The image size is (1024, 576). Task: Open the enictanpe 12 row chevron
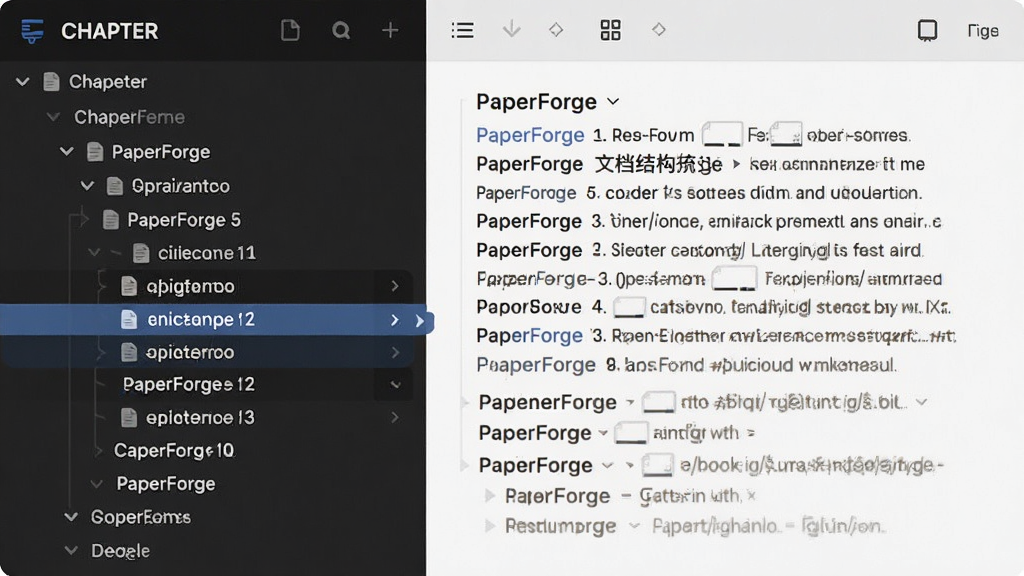pyautogui.click(x=394, y=319)
